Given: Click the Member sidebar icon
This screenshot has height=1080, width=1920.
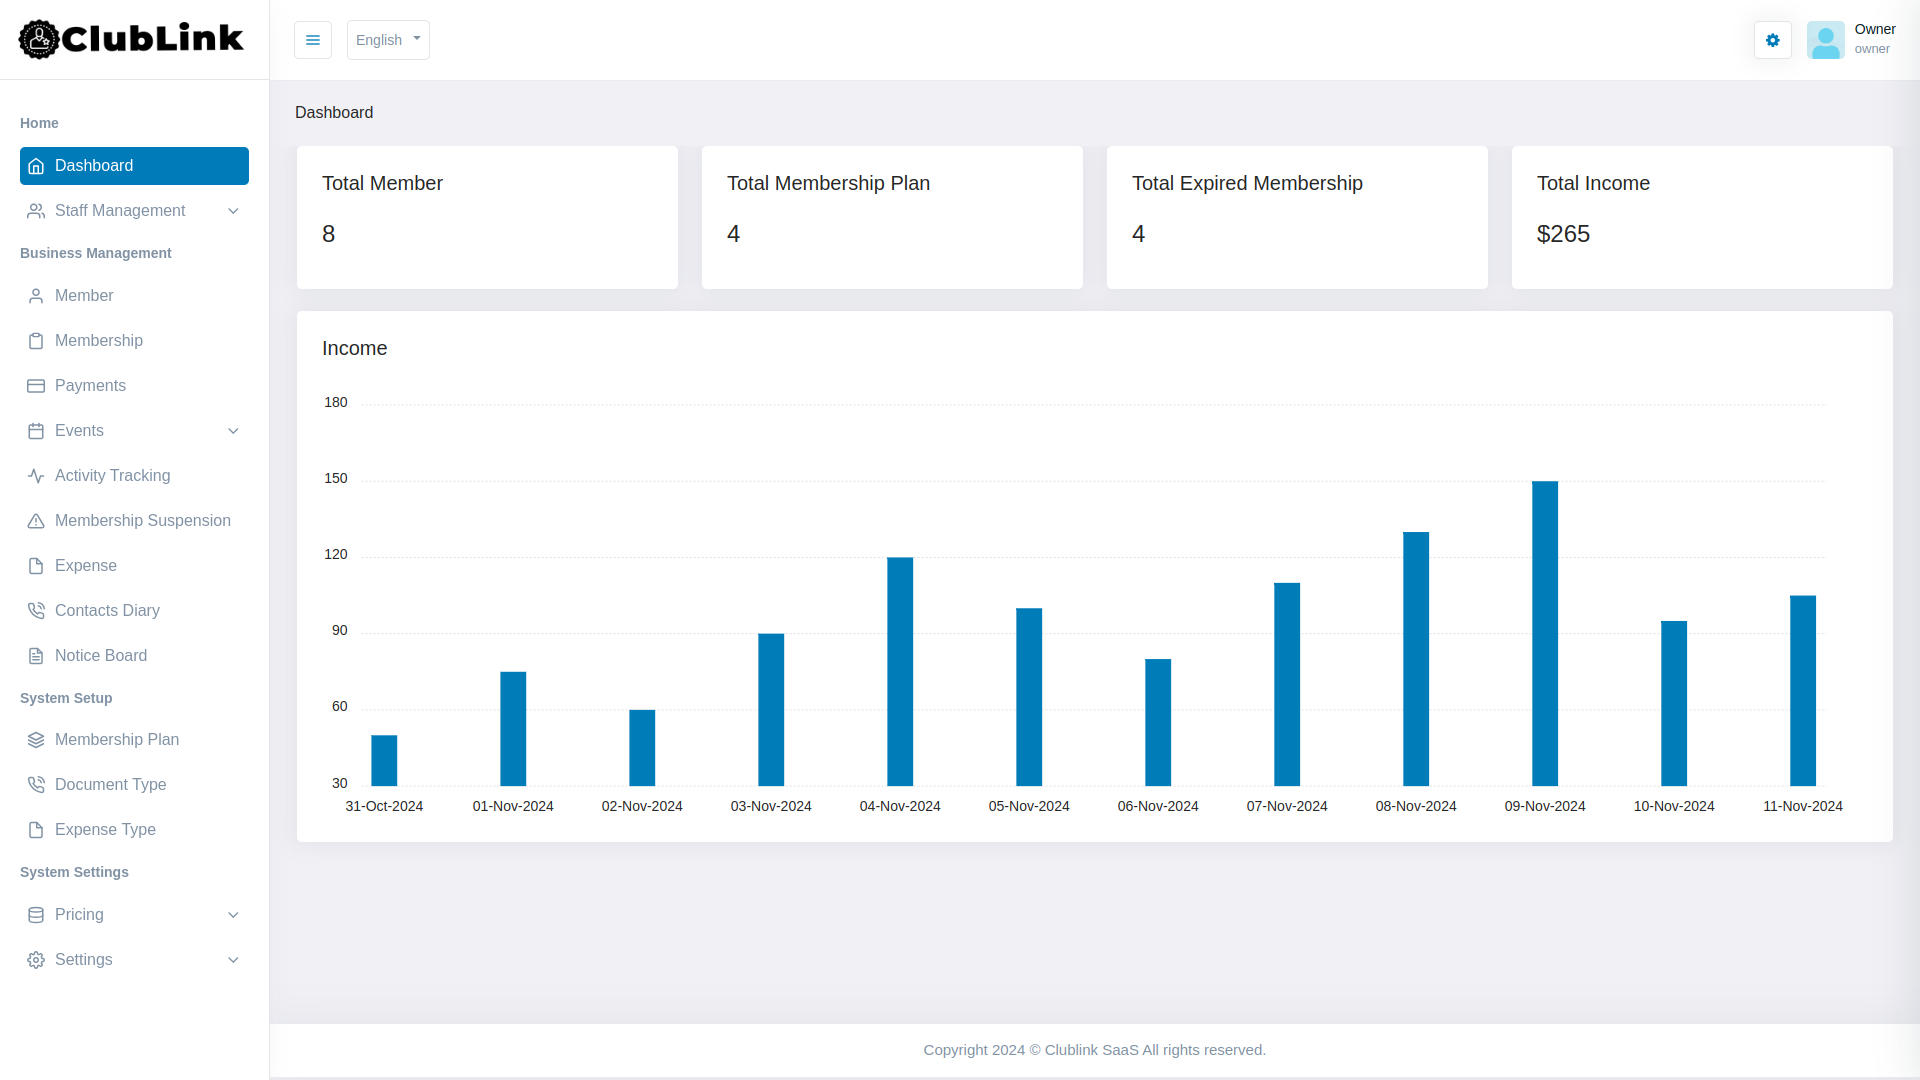Looking at the screenshot, I should click(36, 295).
